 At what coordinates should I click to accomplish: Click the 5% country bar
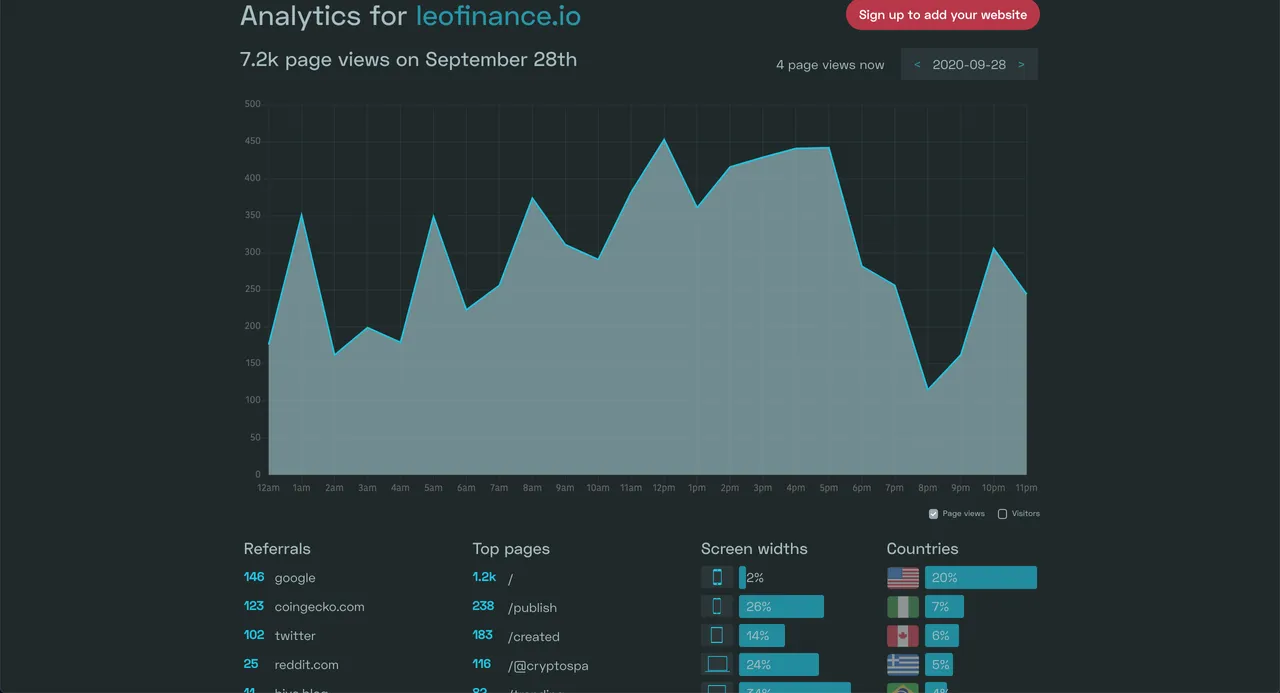click(x=939, y=665)
